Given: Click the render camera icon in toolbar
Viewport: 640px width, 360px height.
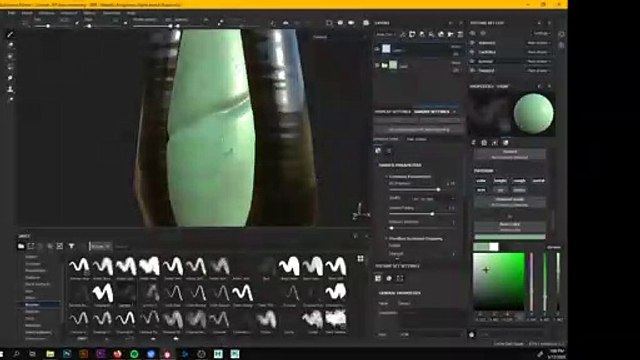Looking at the screenshot, I should click(366, 23).
